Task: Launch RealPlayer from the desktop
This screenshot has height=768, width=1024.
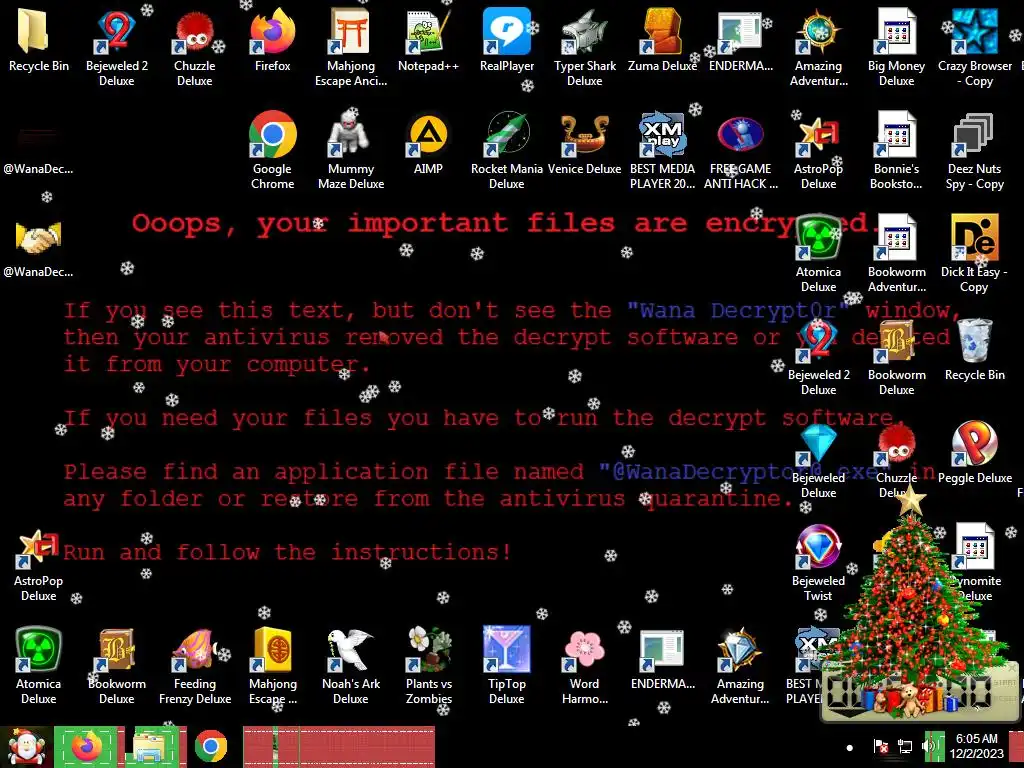Action: [x=507, y=40]
